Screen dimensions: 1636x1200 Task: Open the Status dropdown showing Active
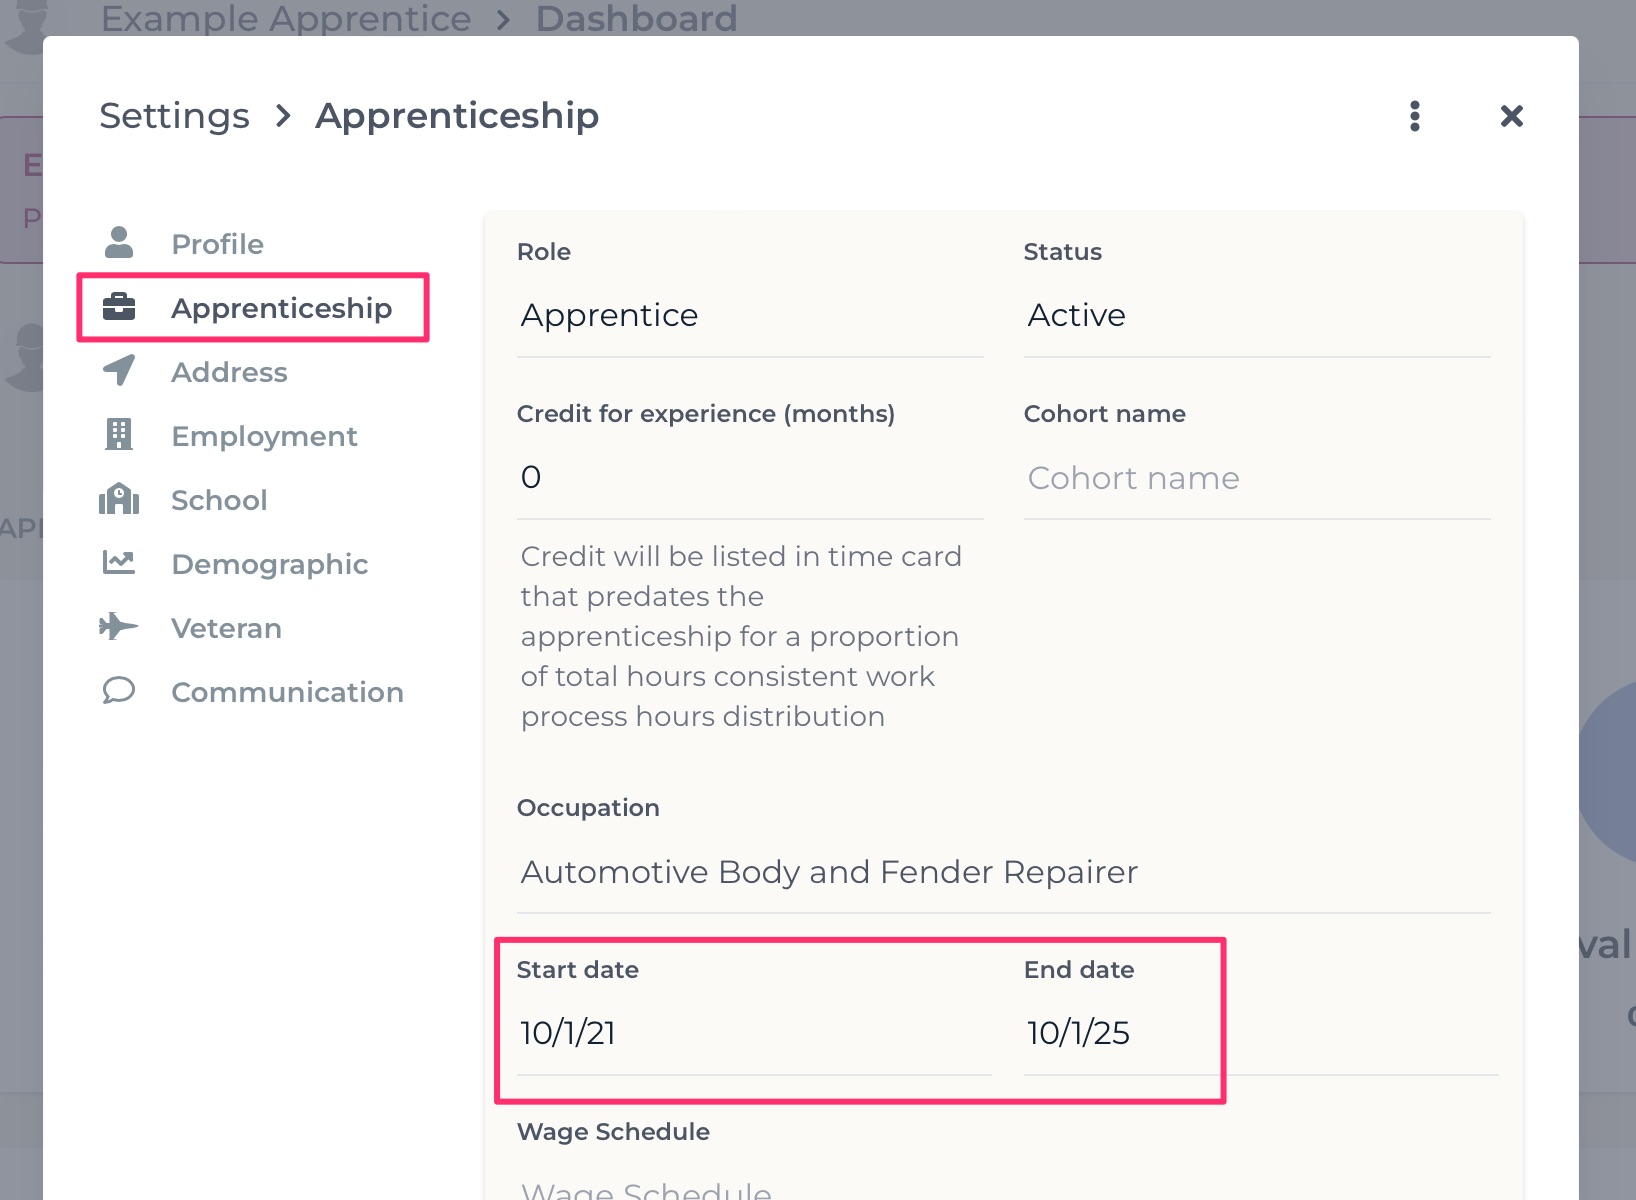(1257, 316)
